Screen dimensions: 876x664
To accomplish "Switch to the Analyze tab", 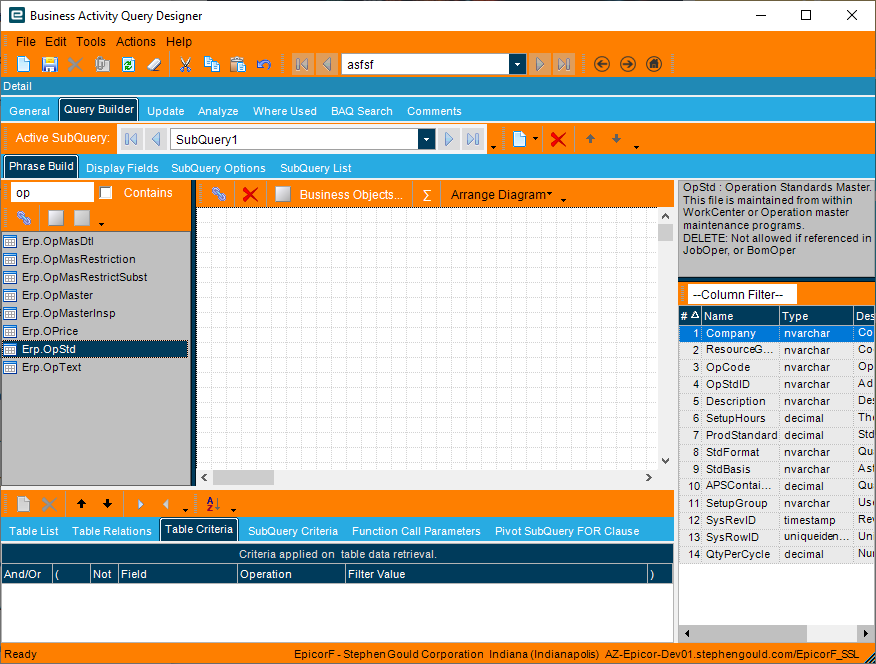I will coord(218,111).
